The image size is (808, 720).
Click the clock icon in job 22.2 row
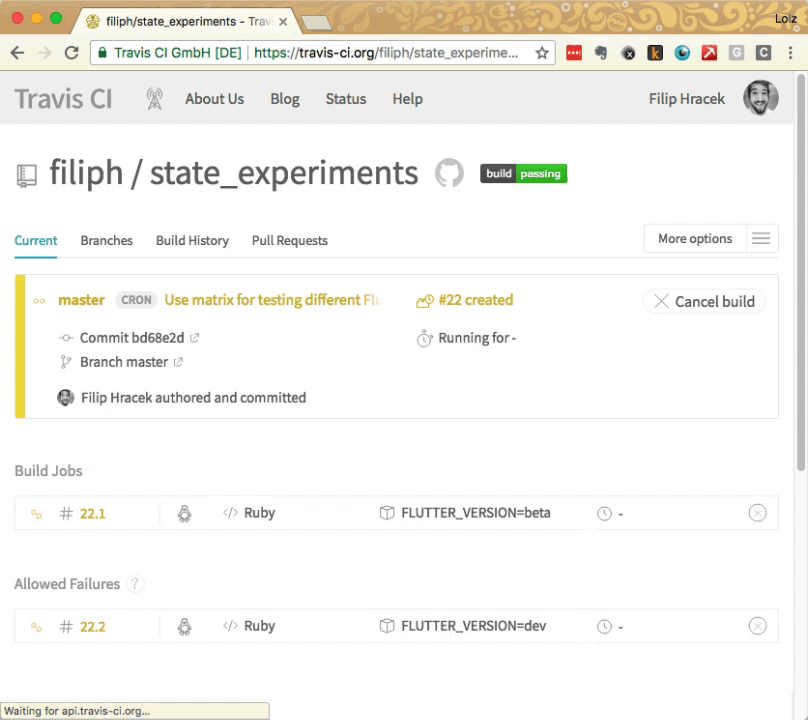tap(604, 627)
